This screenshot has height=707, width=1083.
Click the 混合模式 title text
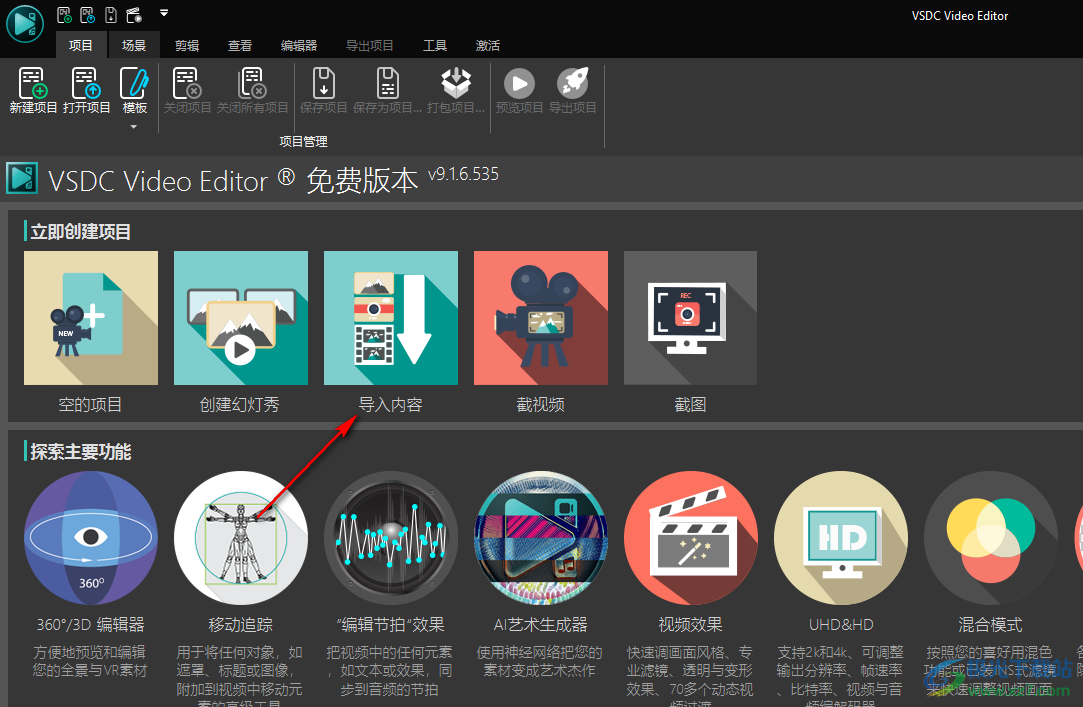point(990,625)
